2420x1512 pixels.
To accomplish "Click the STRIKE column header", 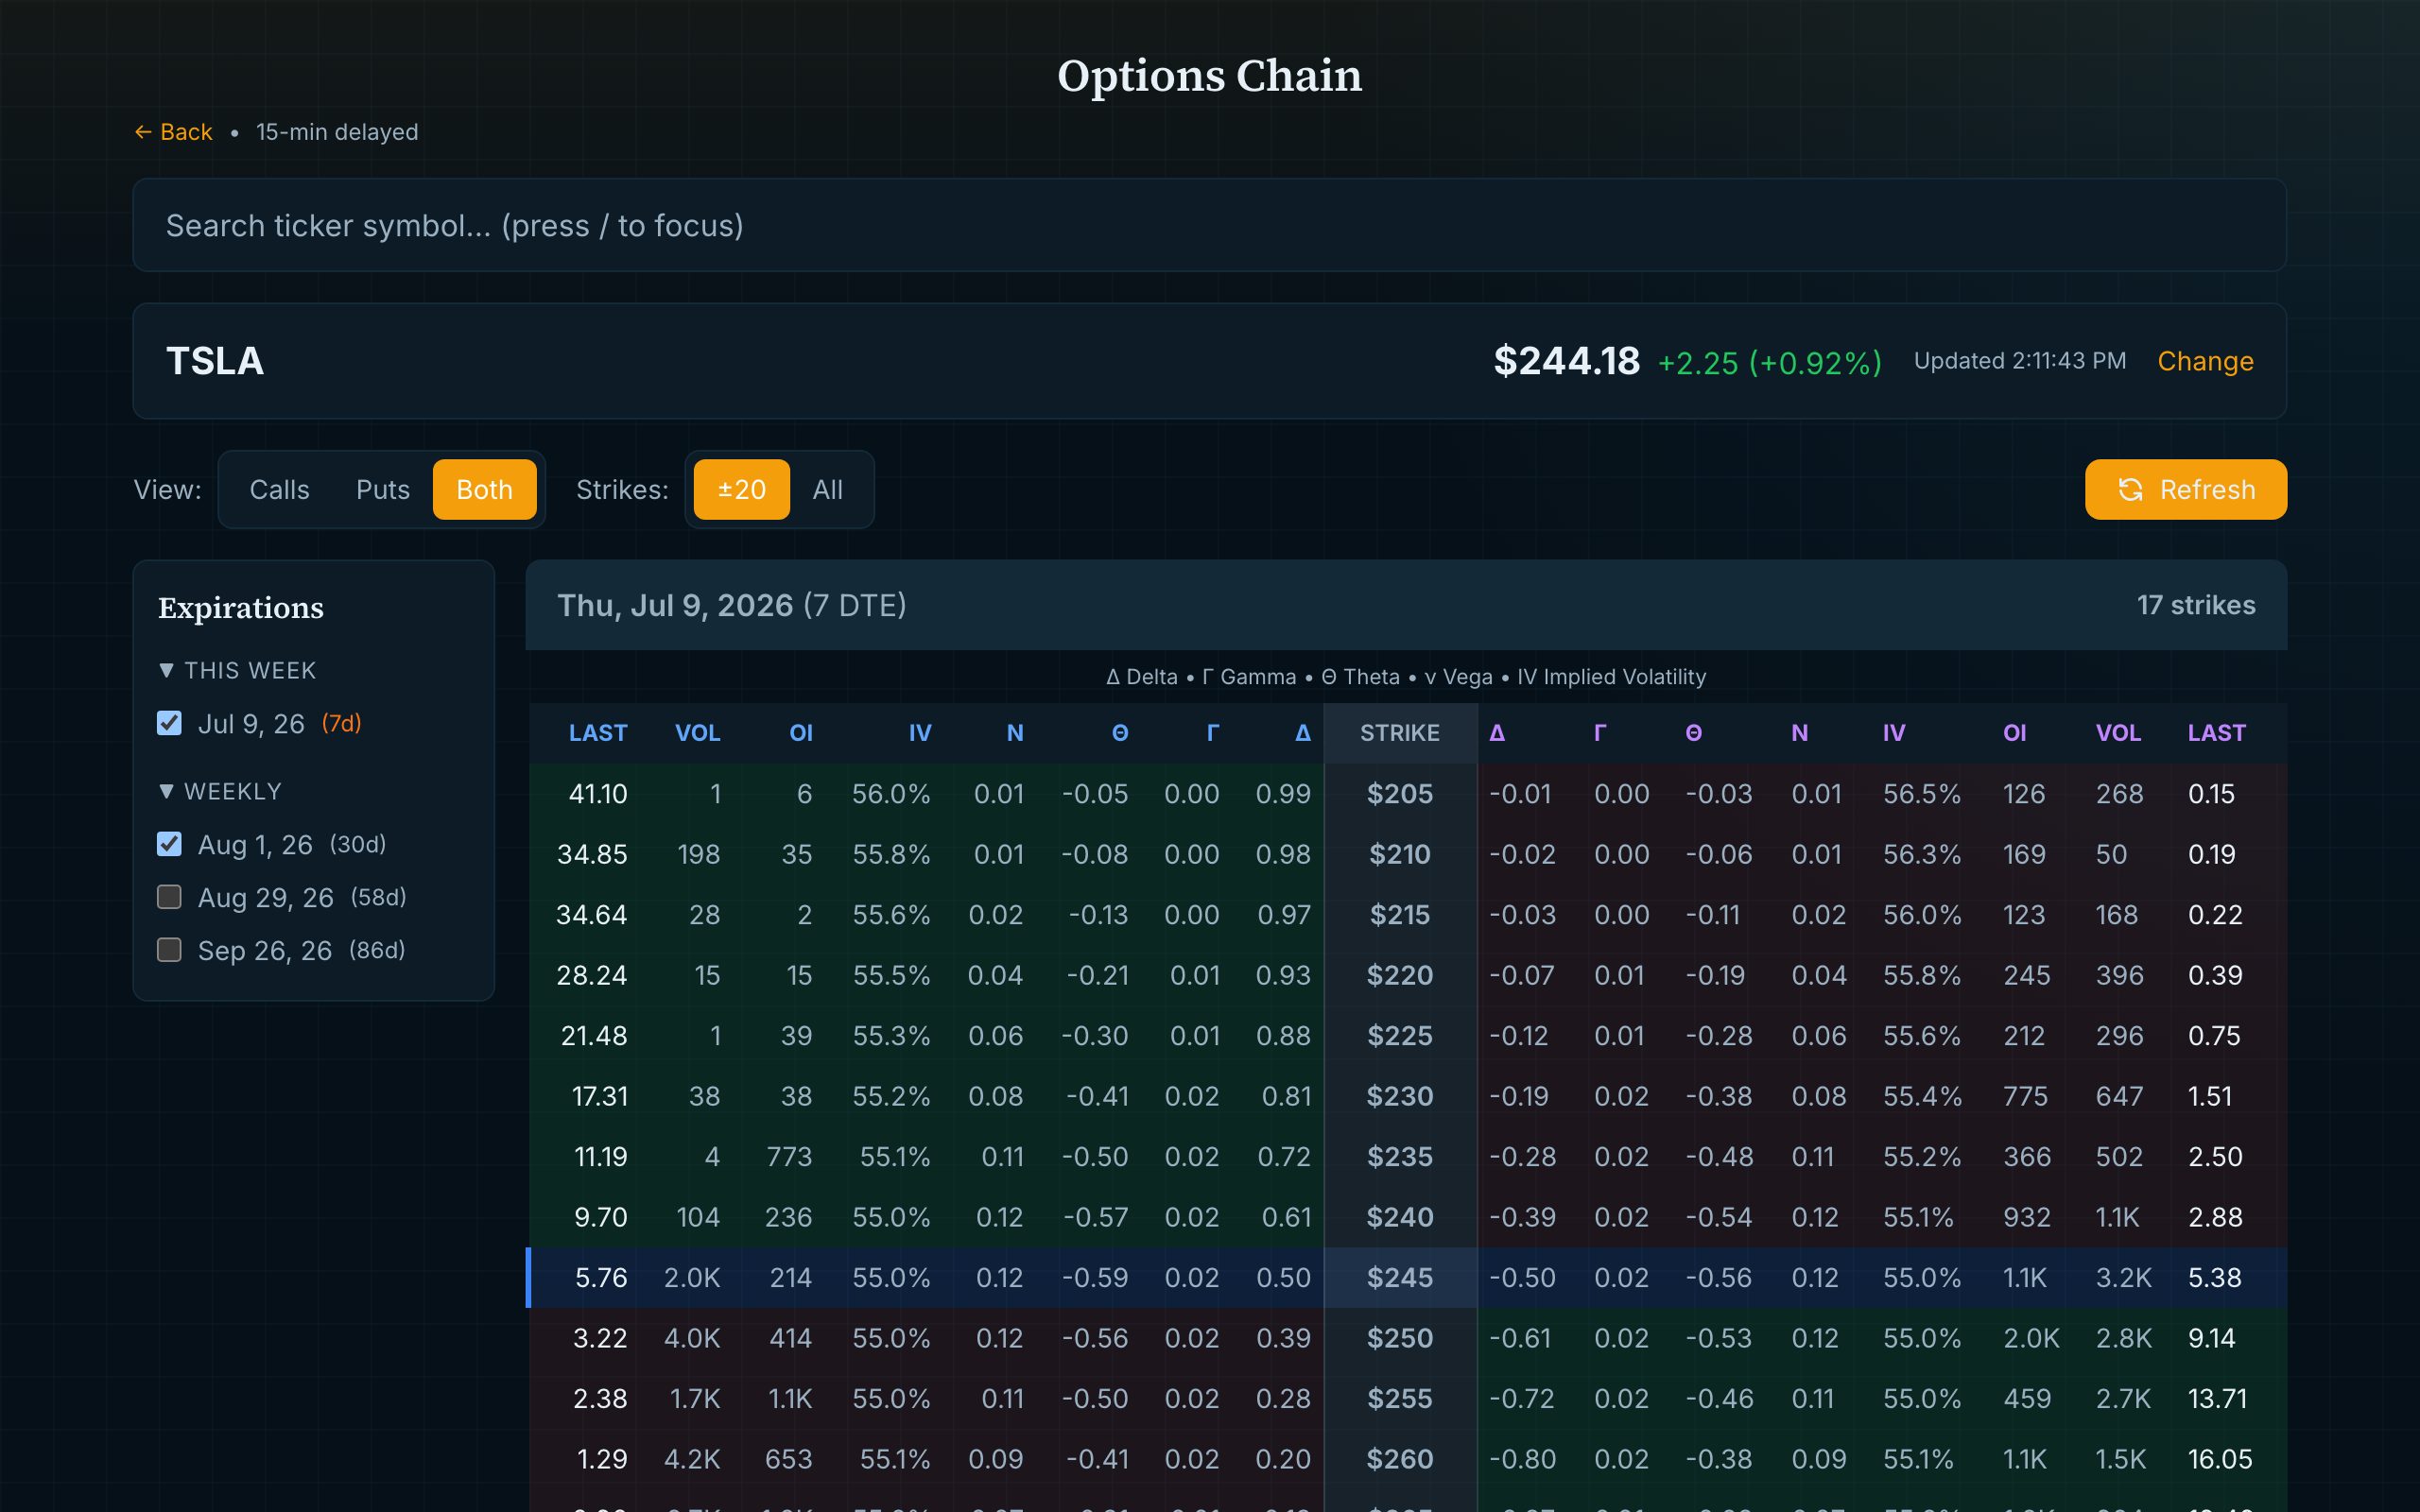I will [1400, 733].
